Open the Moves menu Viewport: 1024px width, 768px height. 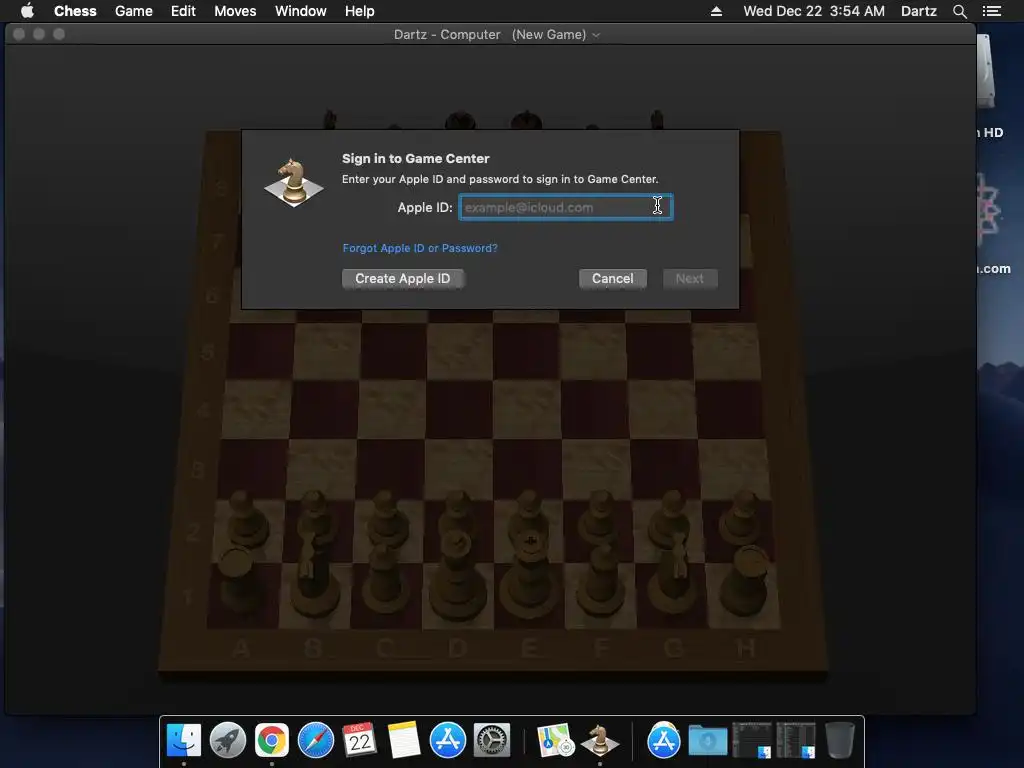pyautogui.click(x=235, y=11)
